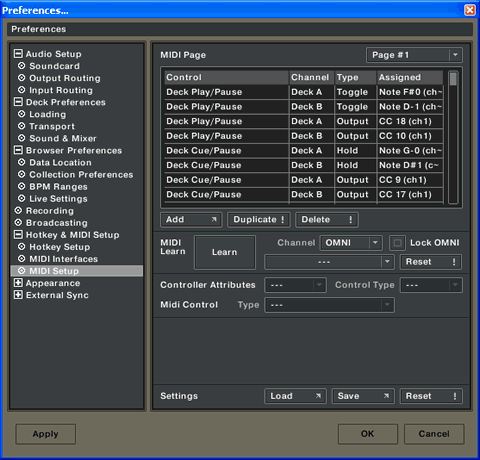Click the Hotkey Setup bullet icon
The height and width of the screenshot is (460, 480).
(x=22, y=247)
